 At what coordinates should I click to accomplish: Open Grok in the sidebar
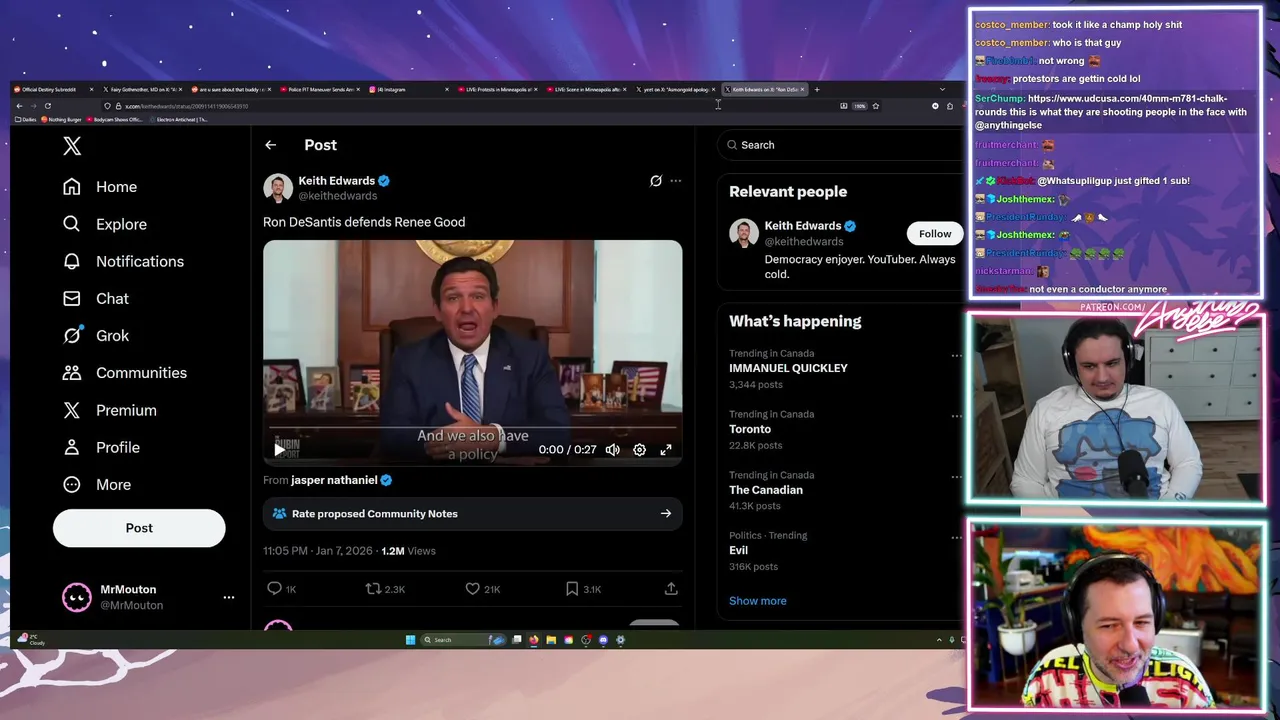point(96,335)
